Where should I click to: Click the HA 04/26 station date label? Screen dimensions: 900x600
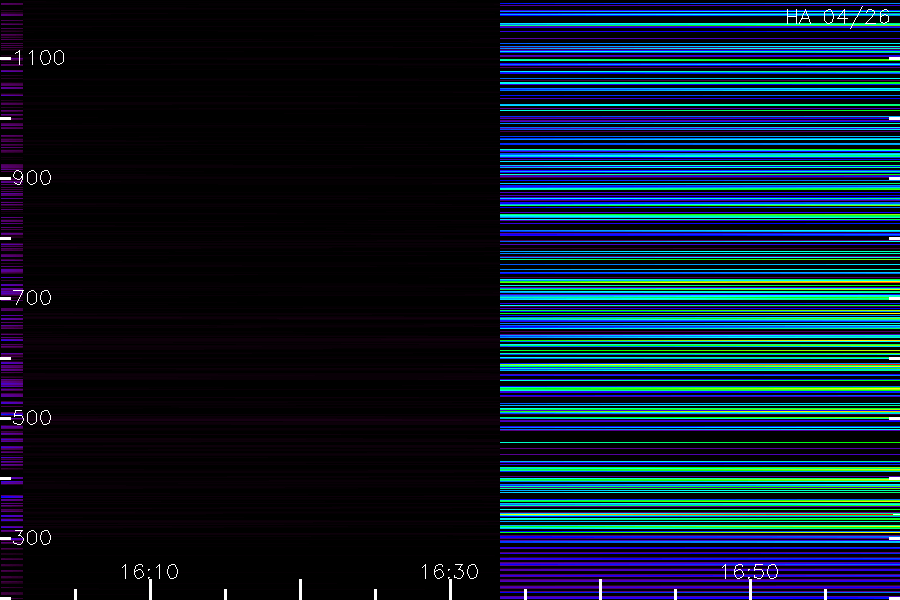click(838, 17)
